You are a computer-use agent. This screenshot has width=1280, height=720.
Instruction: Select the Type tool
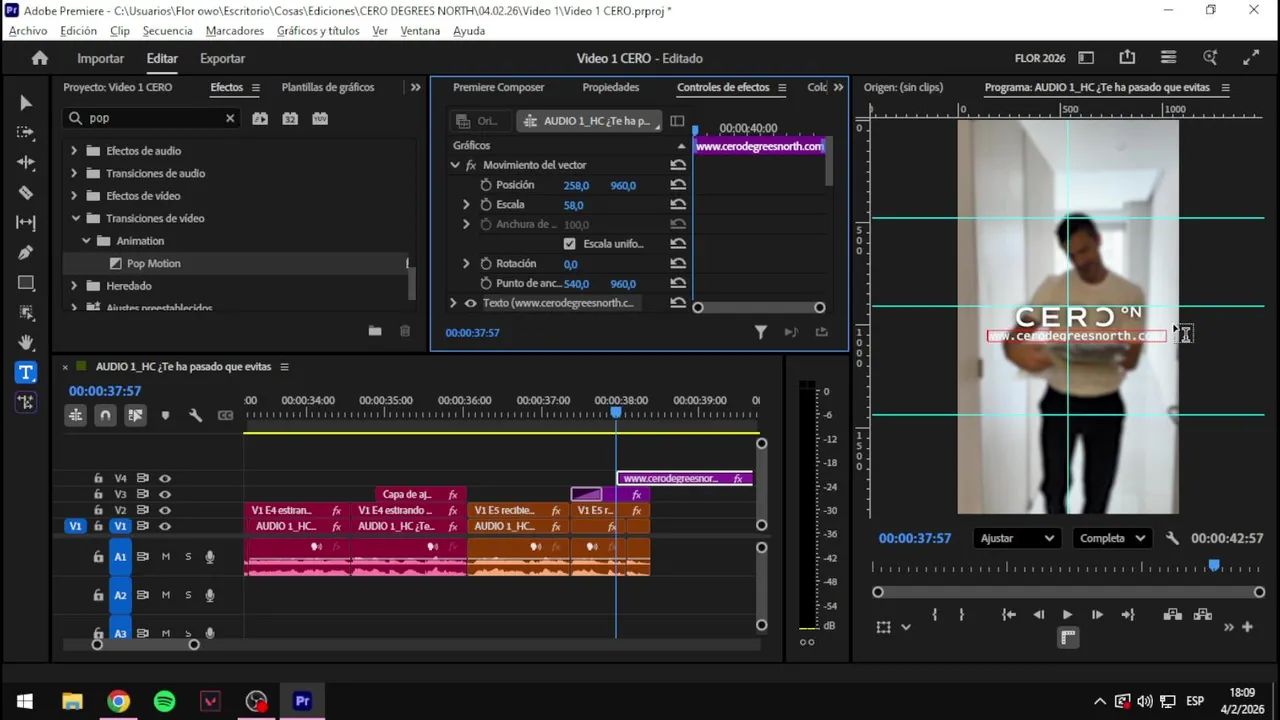pyautogui.click(x=26, y=372)
